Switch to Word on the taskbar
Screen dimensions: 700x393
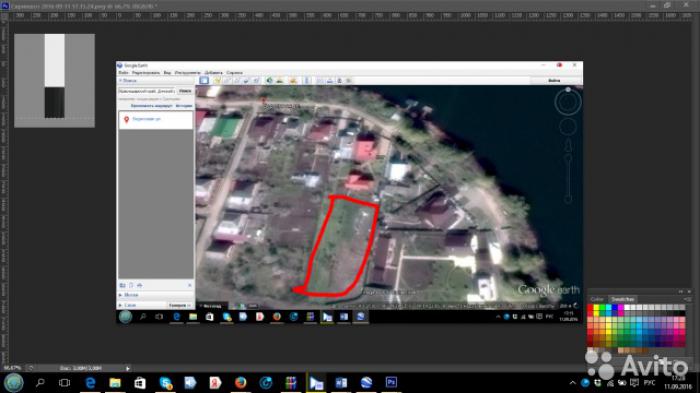click(341, 383)
